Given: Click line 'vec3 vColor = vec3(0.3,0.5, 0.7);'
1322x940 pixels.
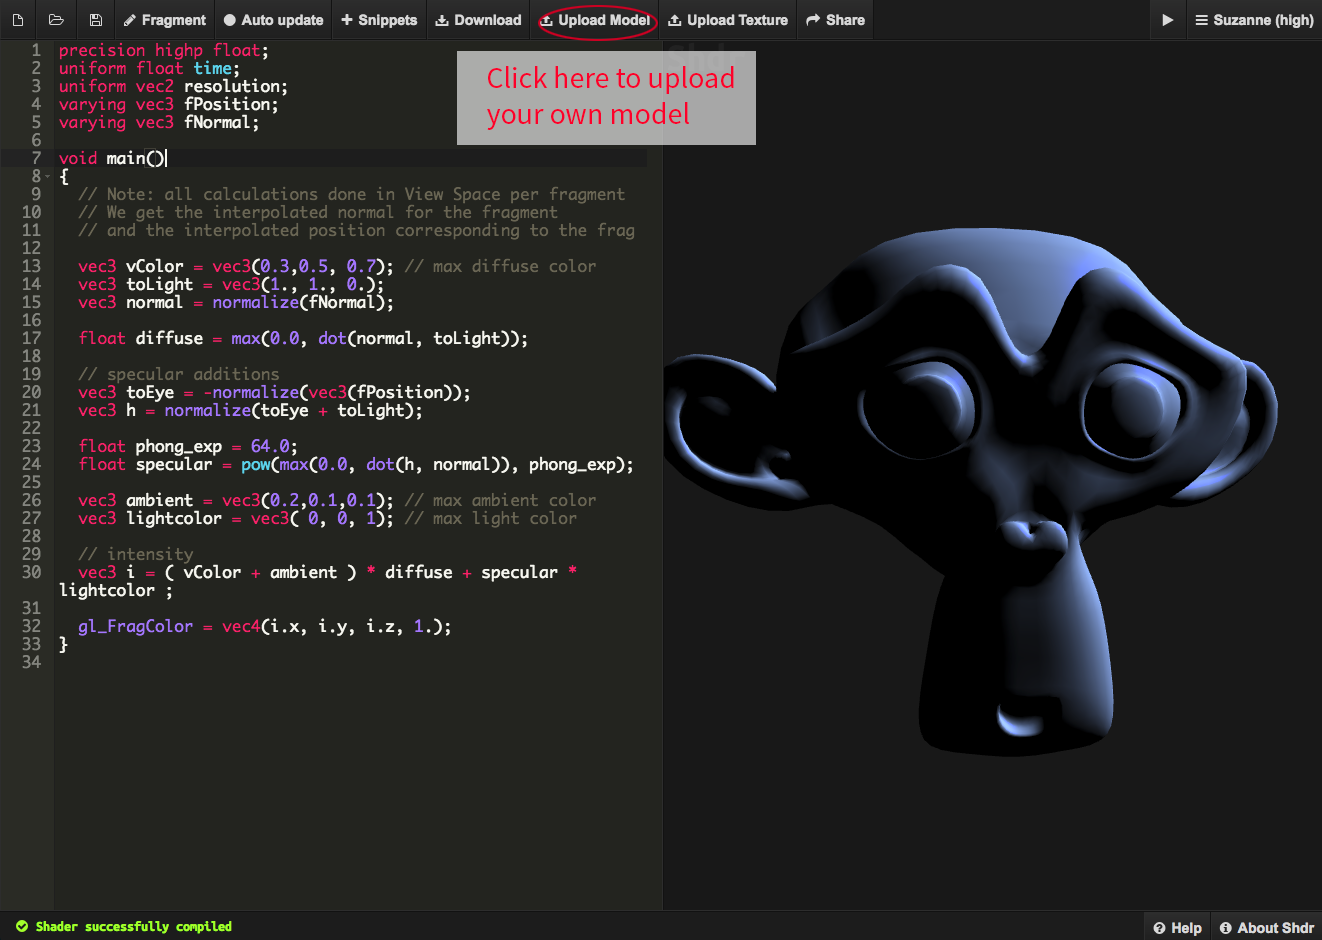Looking at the screenshot, I should click(236, 266).
